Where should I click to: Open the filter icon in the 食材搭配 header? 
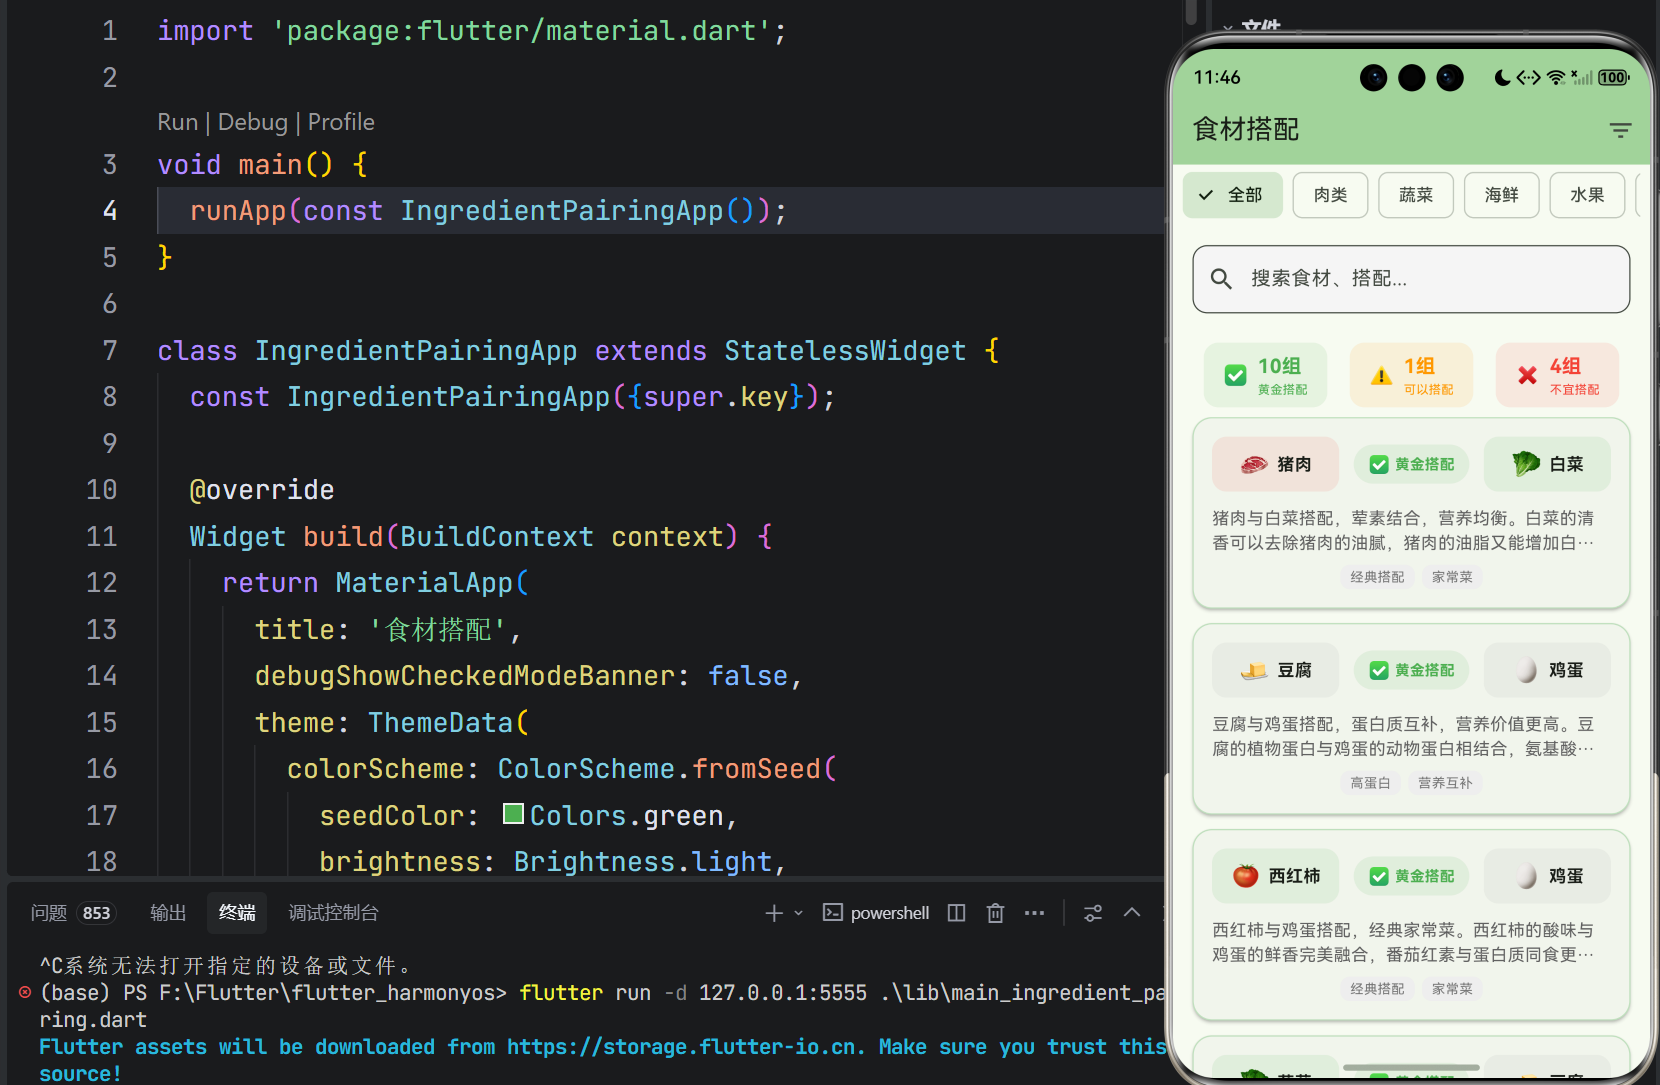tap(1620, 130)
